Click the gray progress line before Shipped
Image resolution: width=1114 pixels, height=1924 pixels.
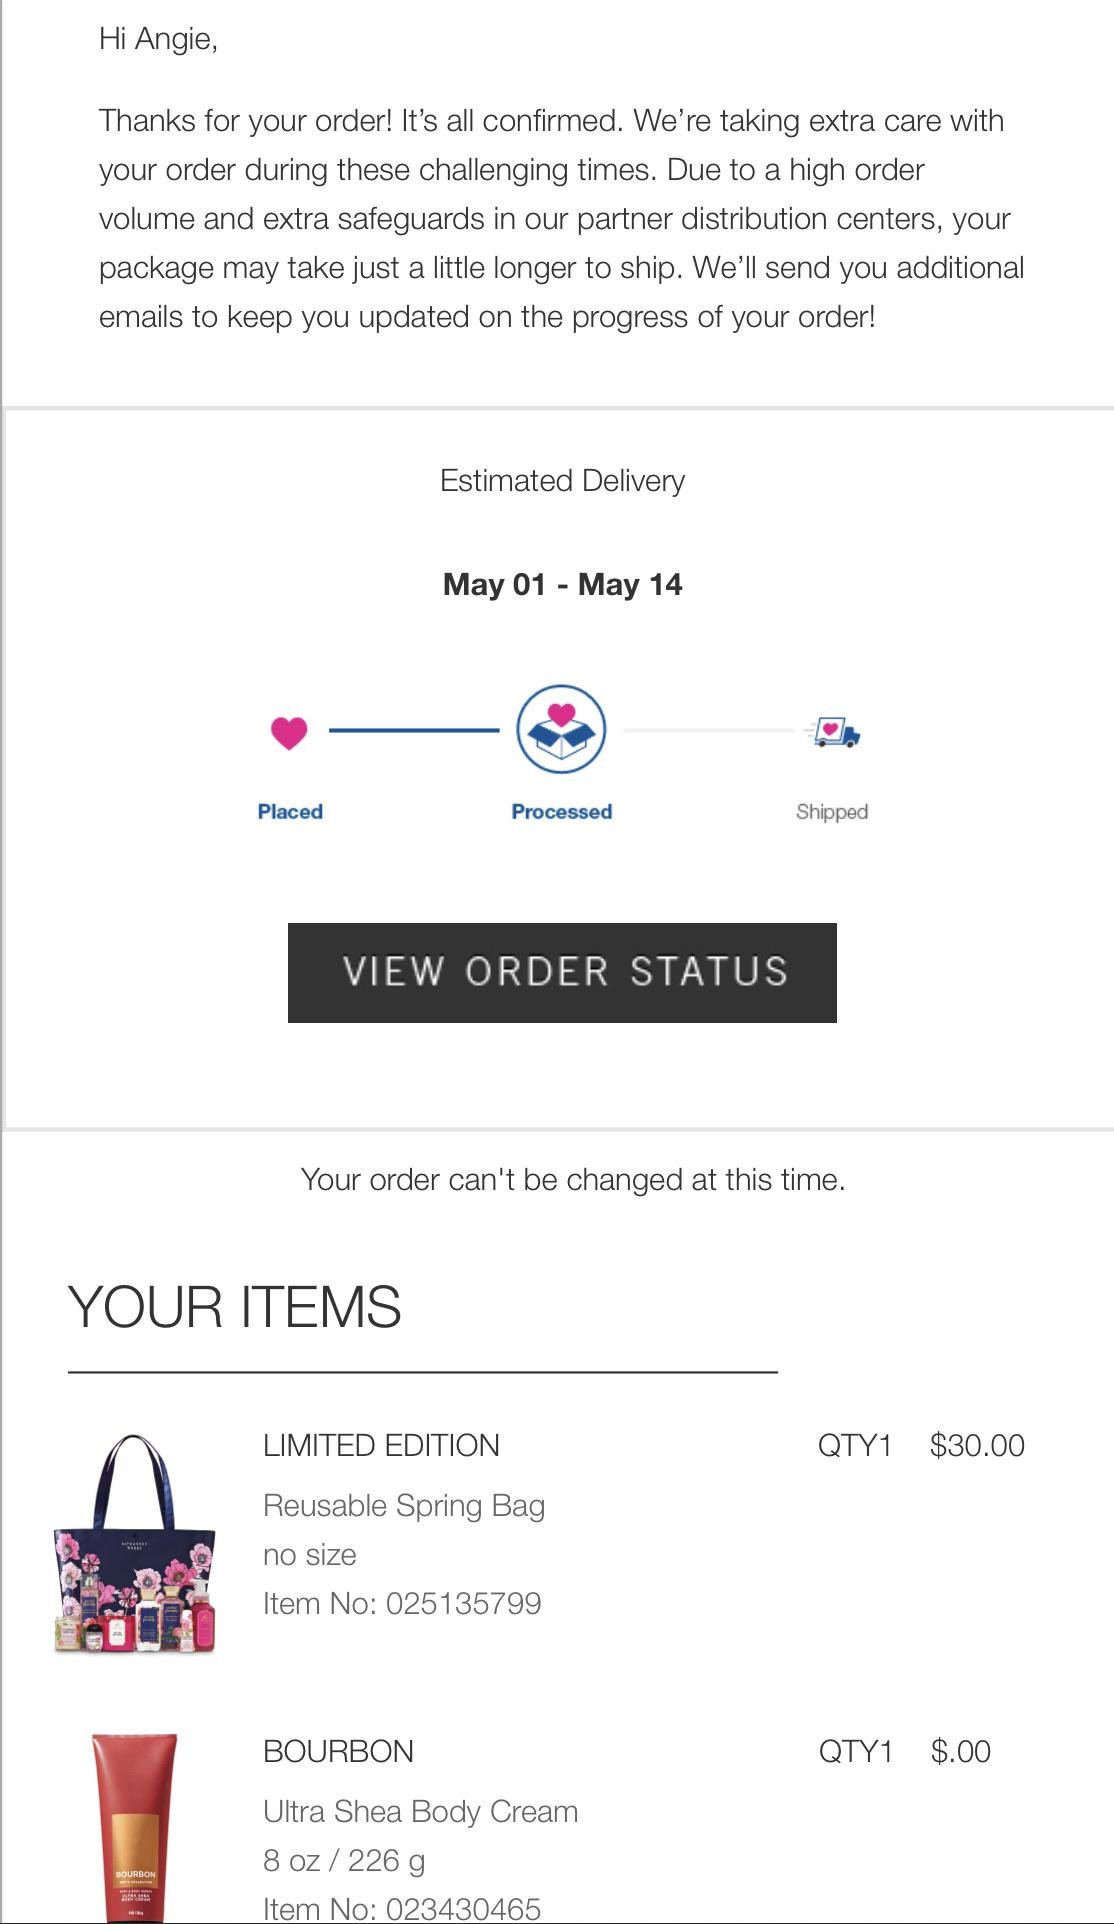[x=708, y=731]
